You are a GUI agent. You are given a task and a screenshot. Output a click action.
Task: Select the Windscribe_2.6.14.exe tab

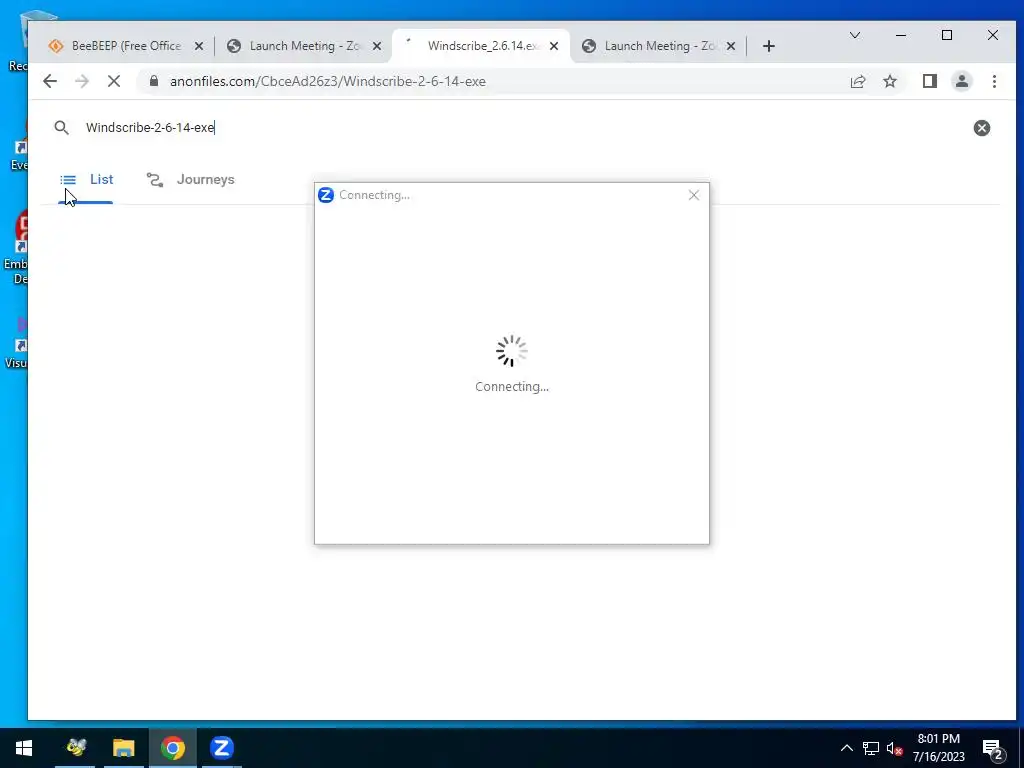(481, 46)
